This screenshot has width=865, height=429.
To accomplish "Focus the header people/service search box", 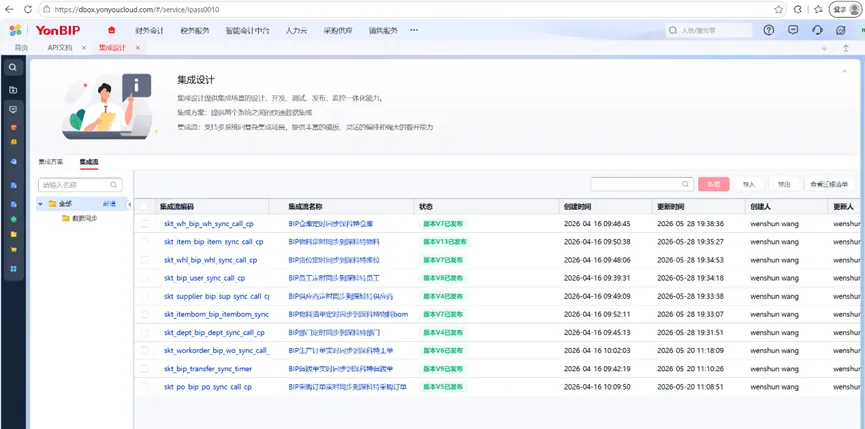I will (x=709, y=30).
